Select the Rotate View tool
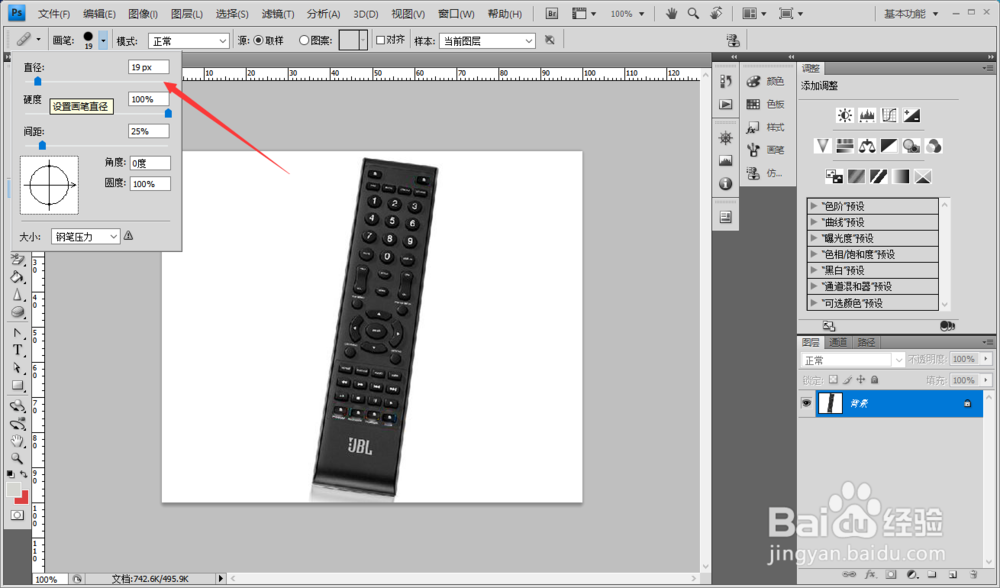This screenshot has width=1000, height=588. click(717, 13)
